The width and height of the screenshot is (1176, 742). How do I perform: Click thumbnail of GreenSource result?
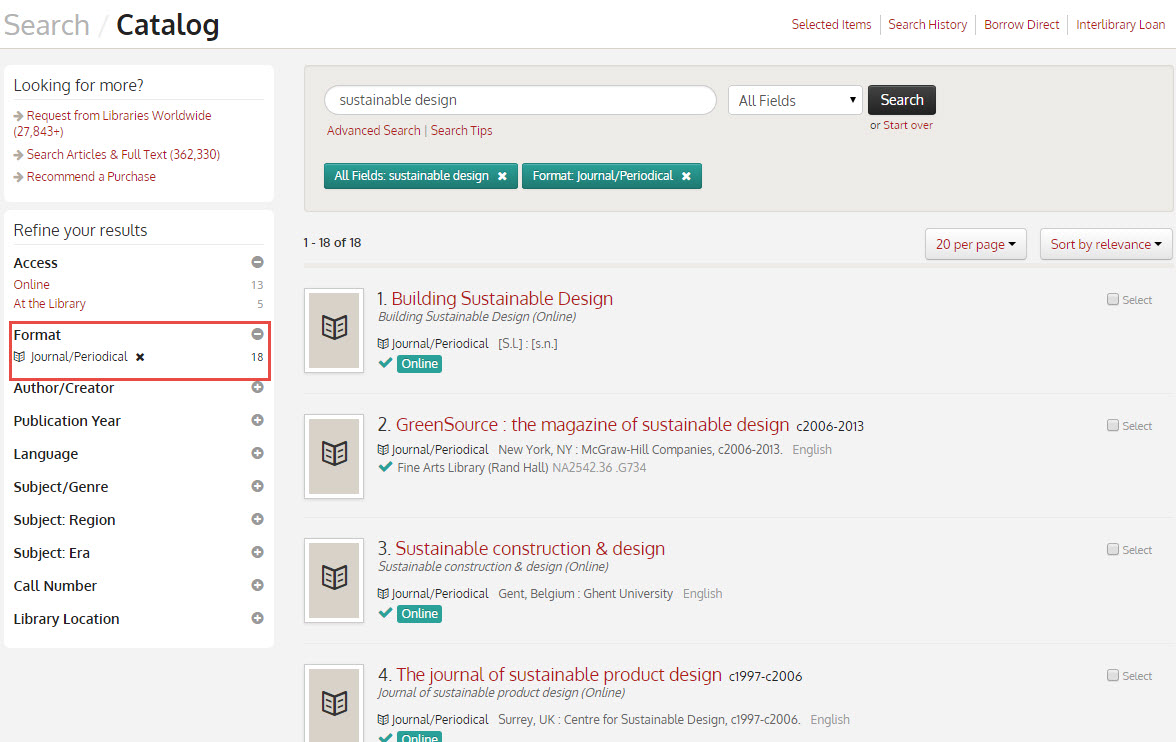click(334, 456)
